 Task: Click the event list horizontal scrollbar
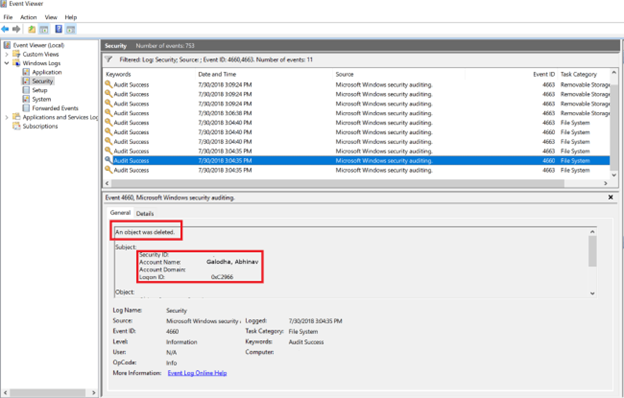tap(337, 183)
